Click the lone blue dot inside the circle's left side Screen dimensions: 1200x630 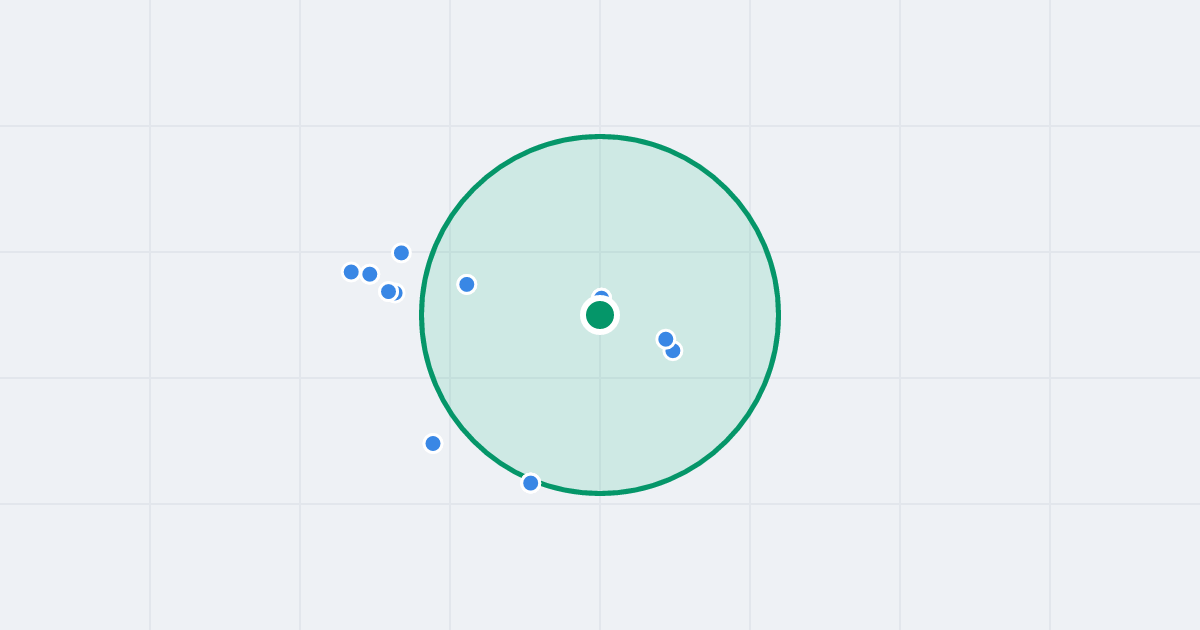click(x=467, y=284)
